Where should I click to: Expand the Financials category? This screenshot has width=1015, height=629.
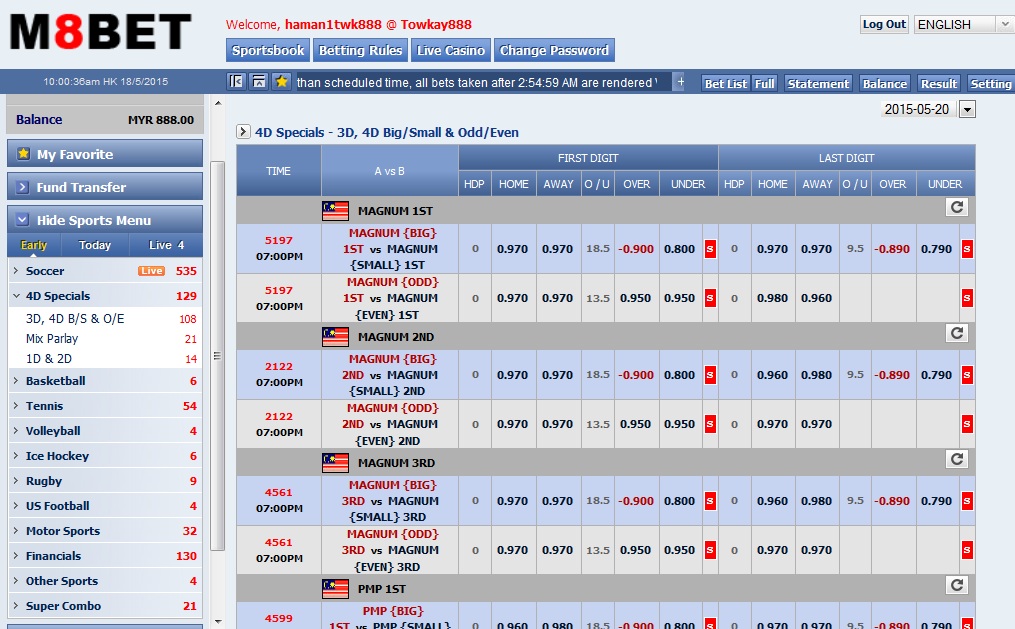pos(105,557)
